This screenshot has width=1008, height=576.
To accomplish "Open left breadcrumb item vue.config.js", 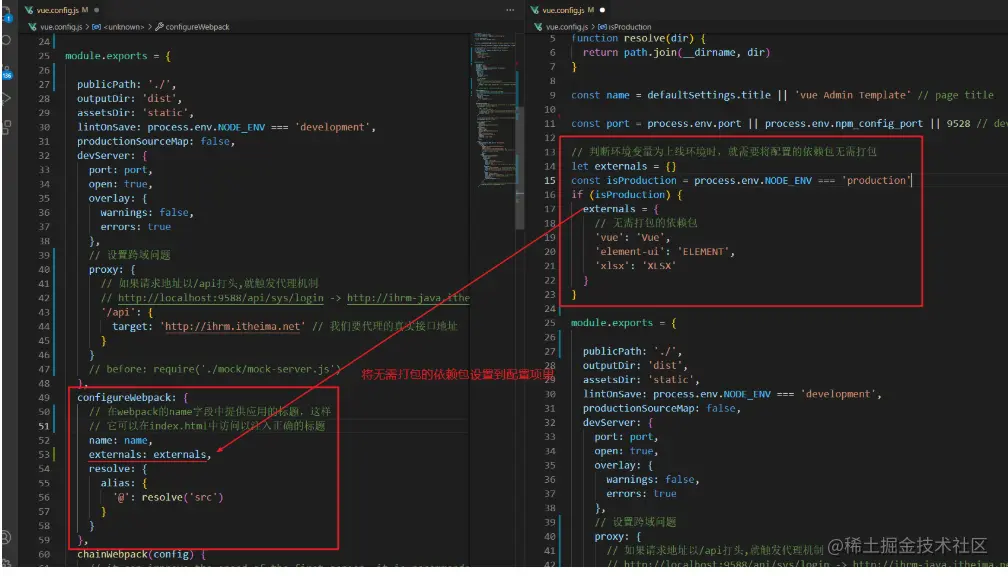I will [60, 27].
